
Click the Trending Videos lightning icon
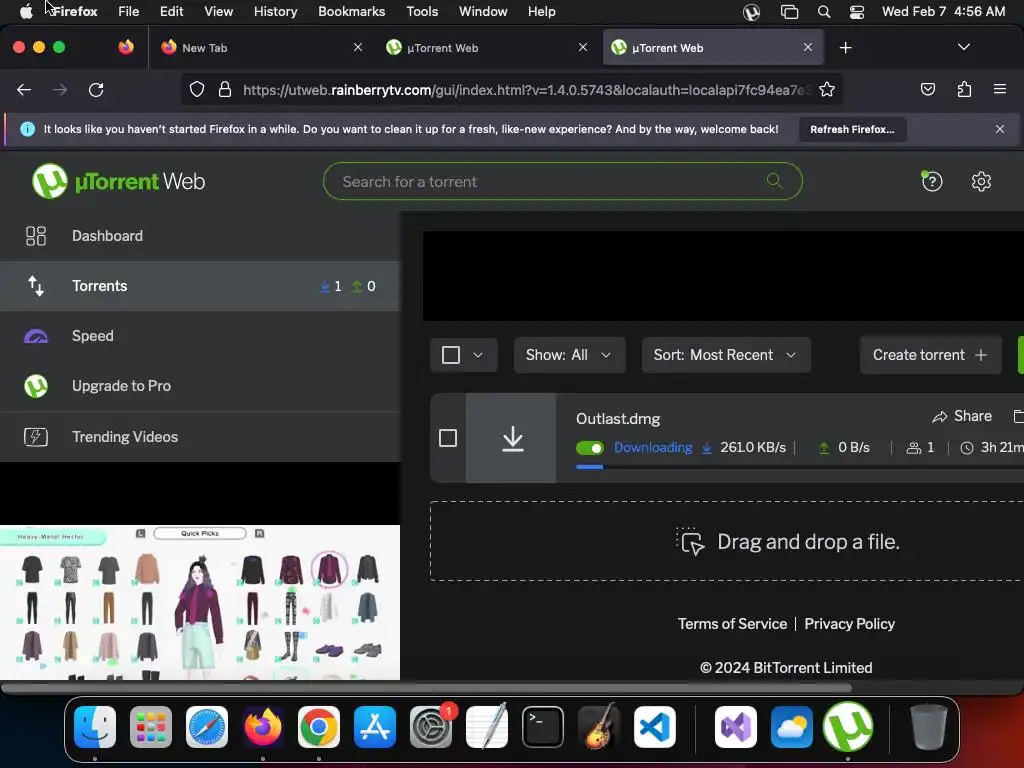coord(36,436)
